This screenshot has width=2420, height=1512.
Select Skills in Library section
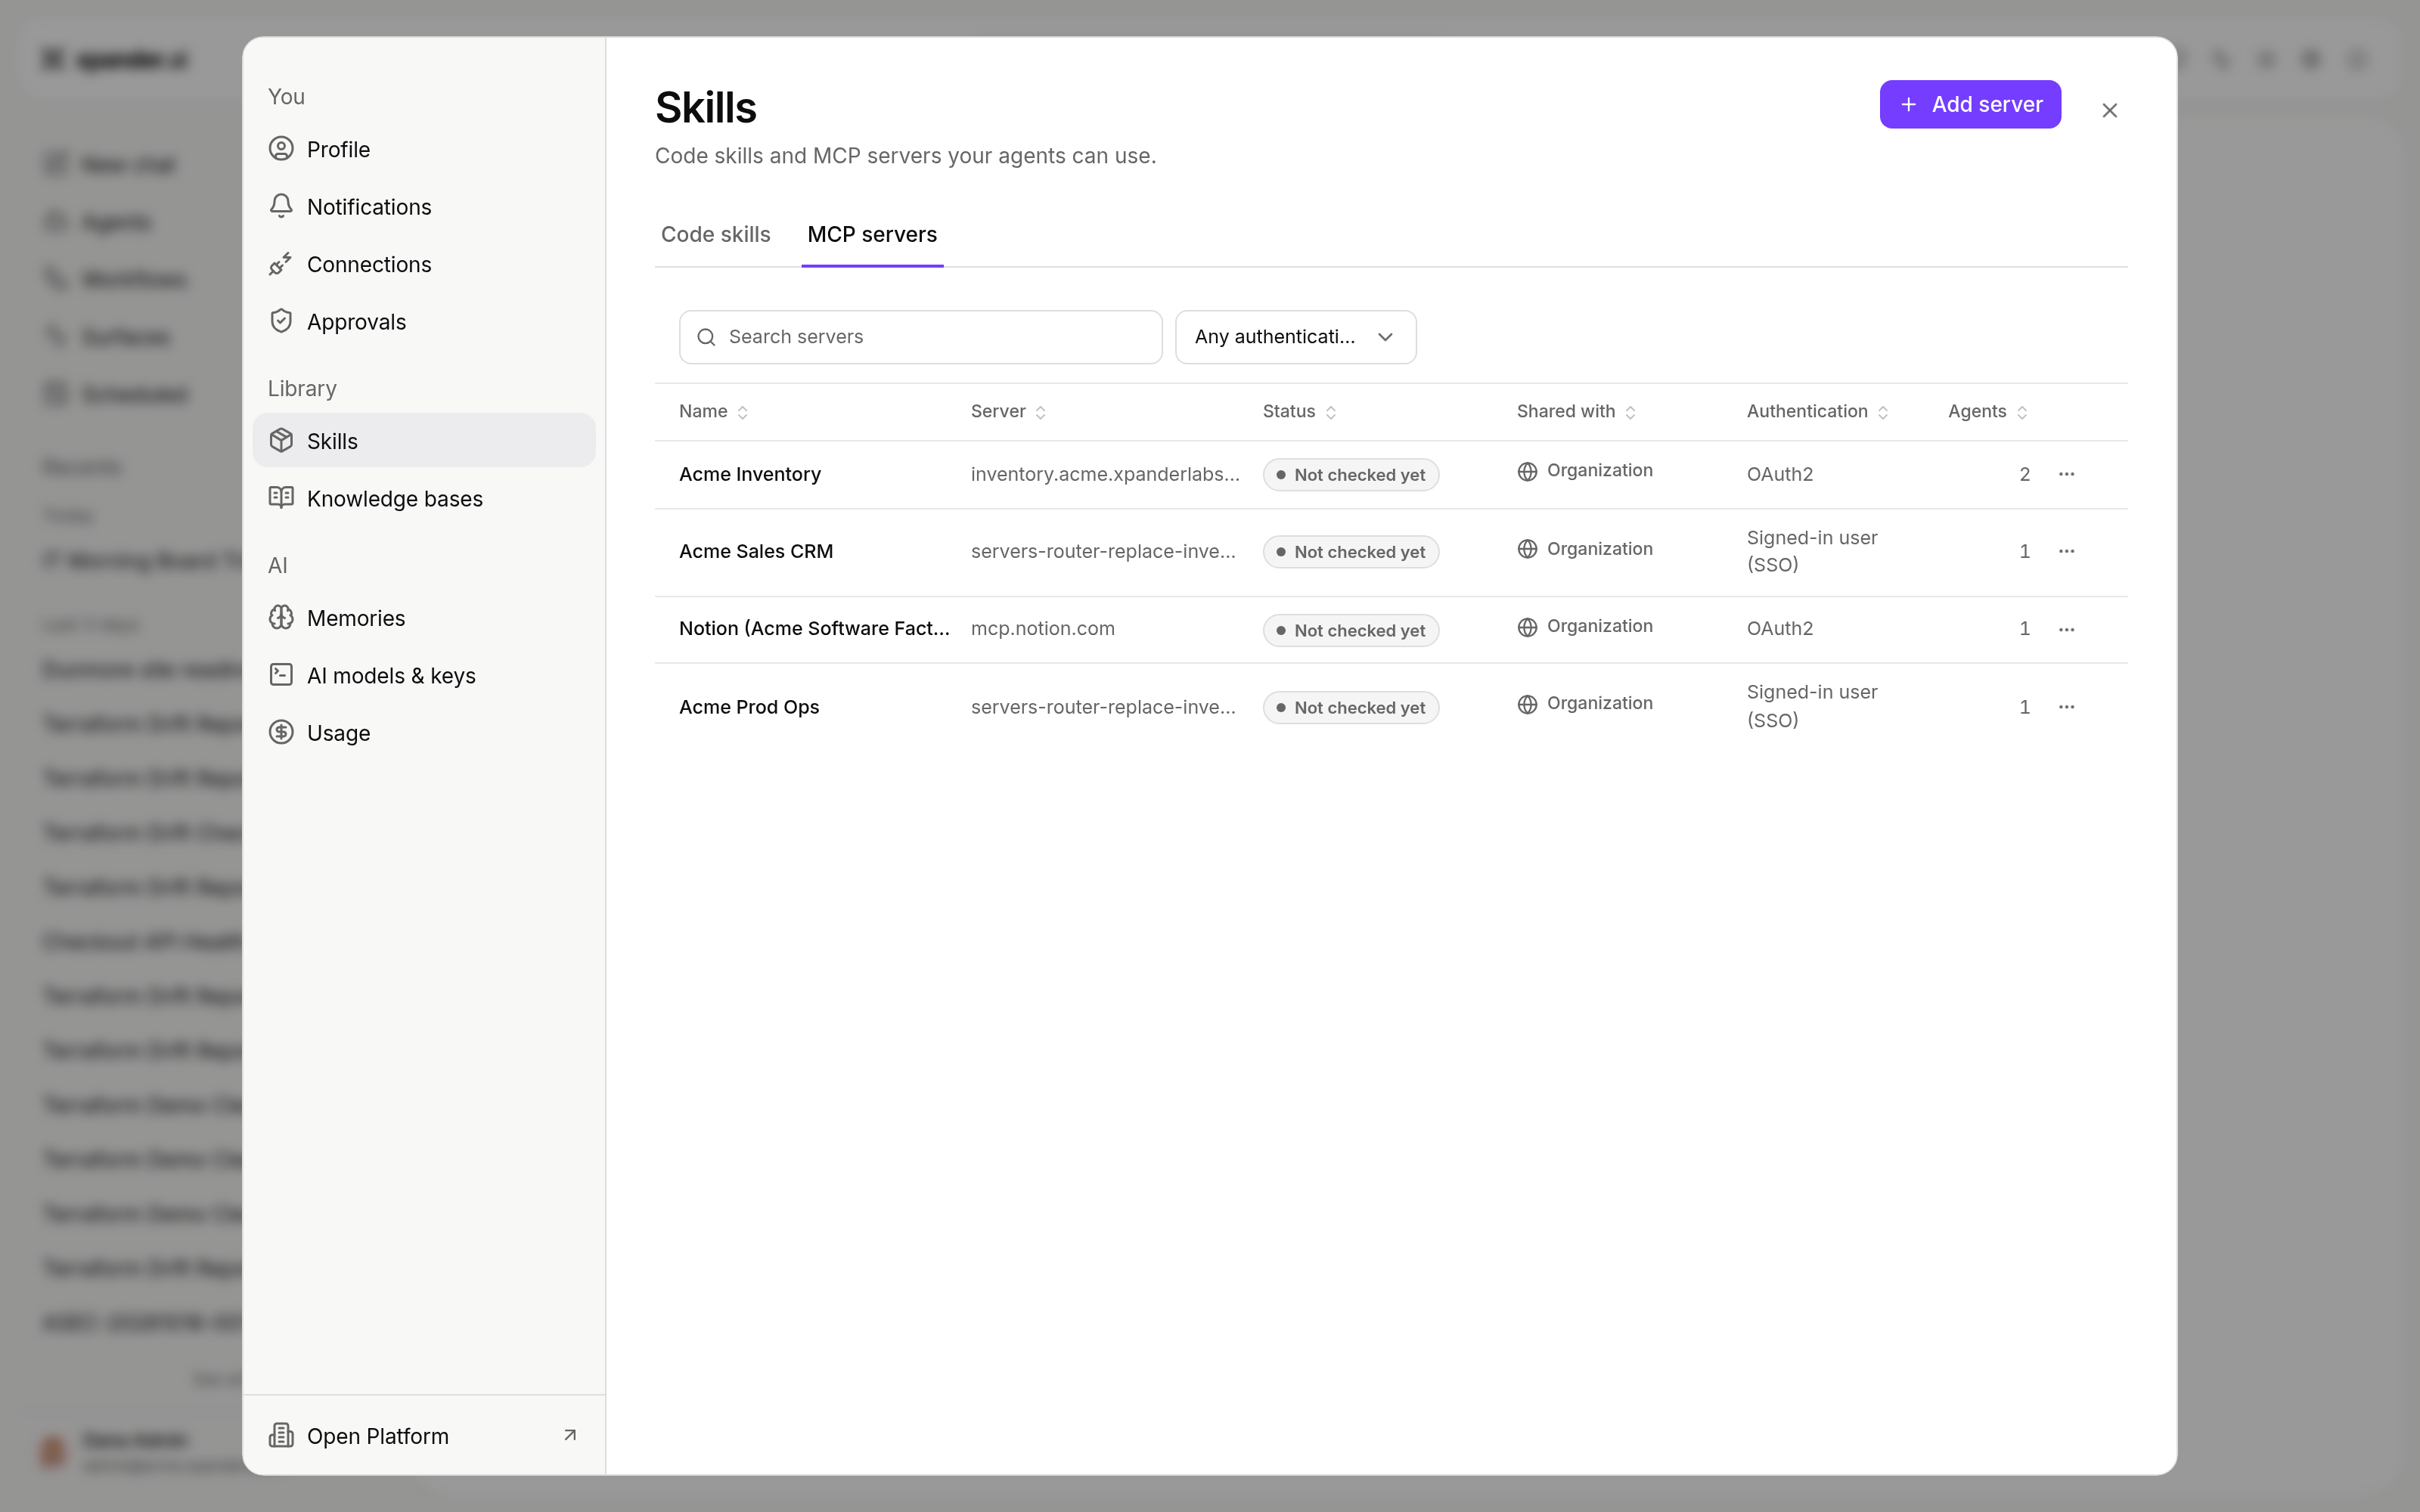(424, 441)
